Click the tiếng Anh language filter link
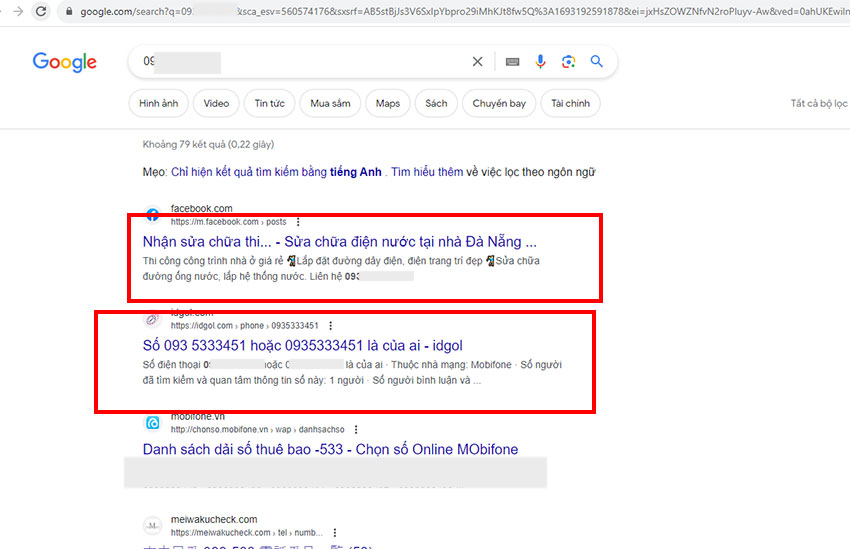This screenshot has height=549, width=850. click(356, 172)
